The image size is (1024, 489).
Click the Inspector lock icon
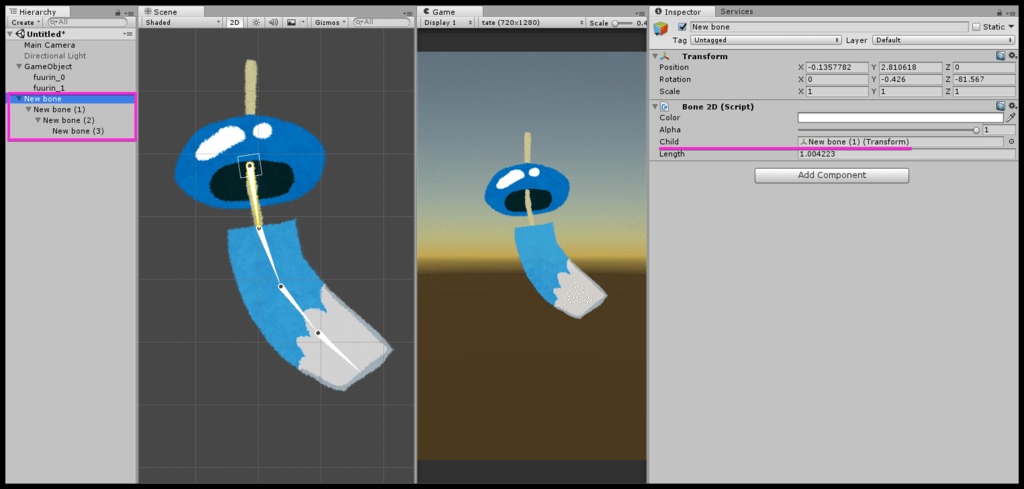(999, 12)
